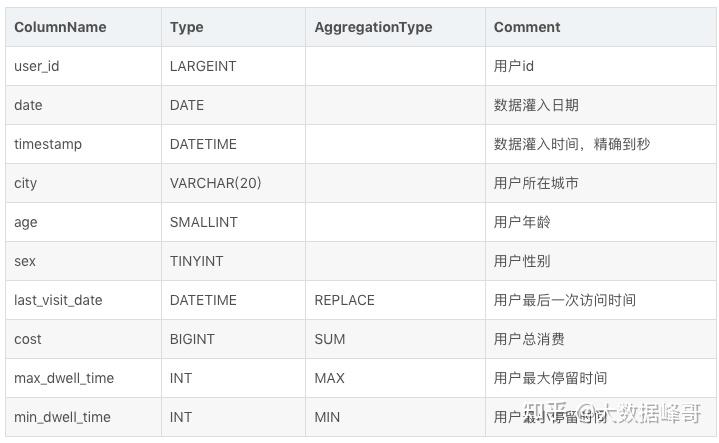
Task: Click the AggregationType column header
Action: pos(373,27)
